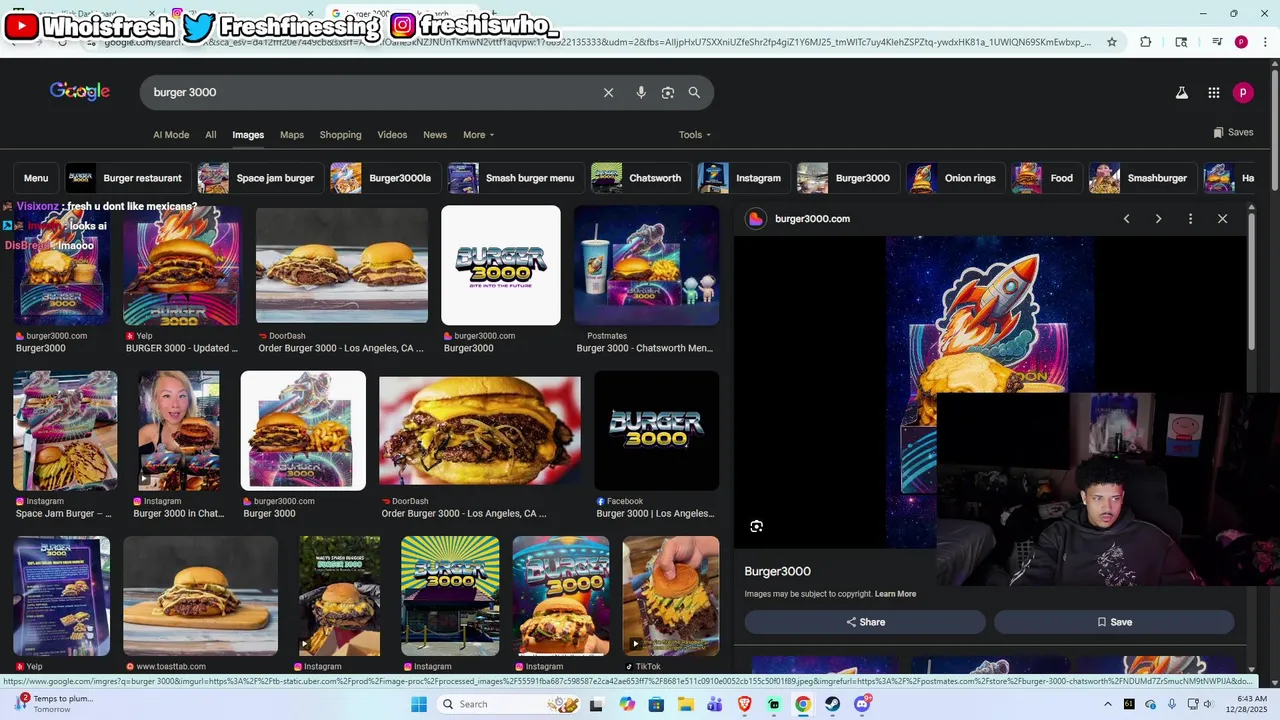The image size is (1280, 720).
Task: Open Chrome three-dot menu
Action: (x=1263, y=42)
